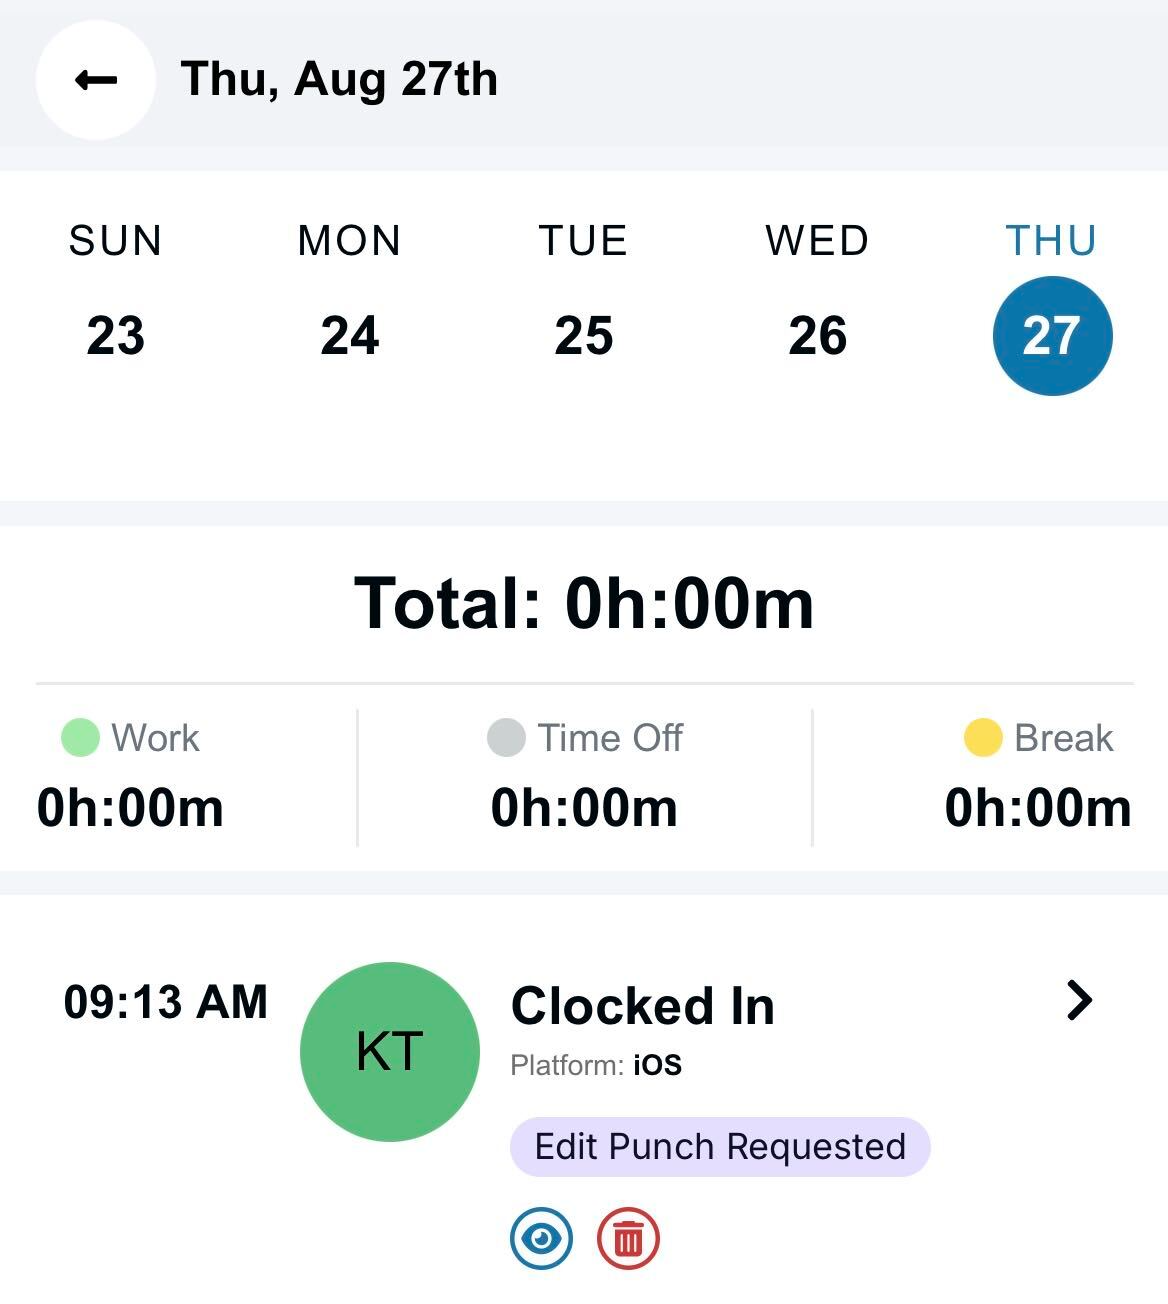View punch details with the eye icon
This screenshot has height=1304, width=1168.
[x=541, y=1238]
